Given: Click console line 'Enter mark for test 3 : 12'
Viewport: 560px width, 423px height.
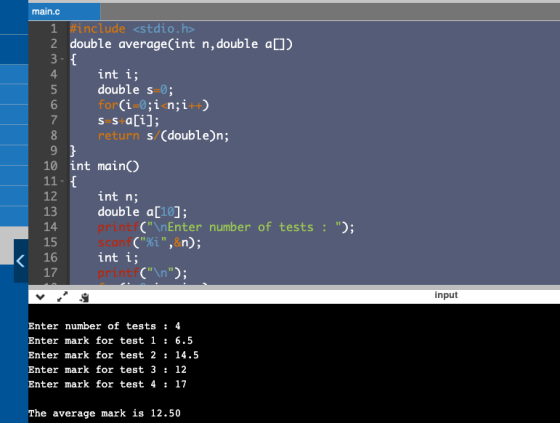Looking at the screenshot, I should 108,370.
